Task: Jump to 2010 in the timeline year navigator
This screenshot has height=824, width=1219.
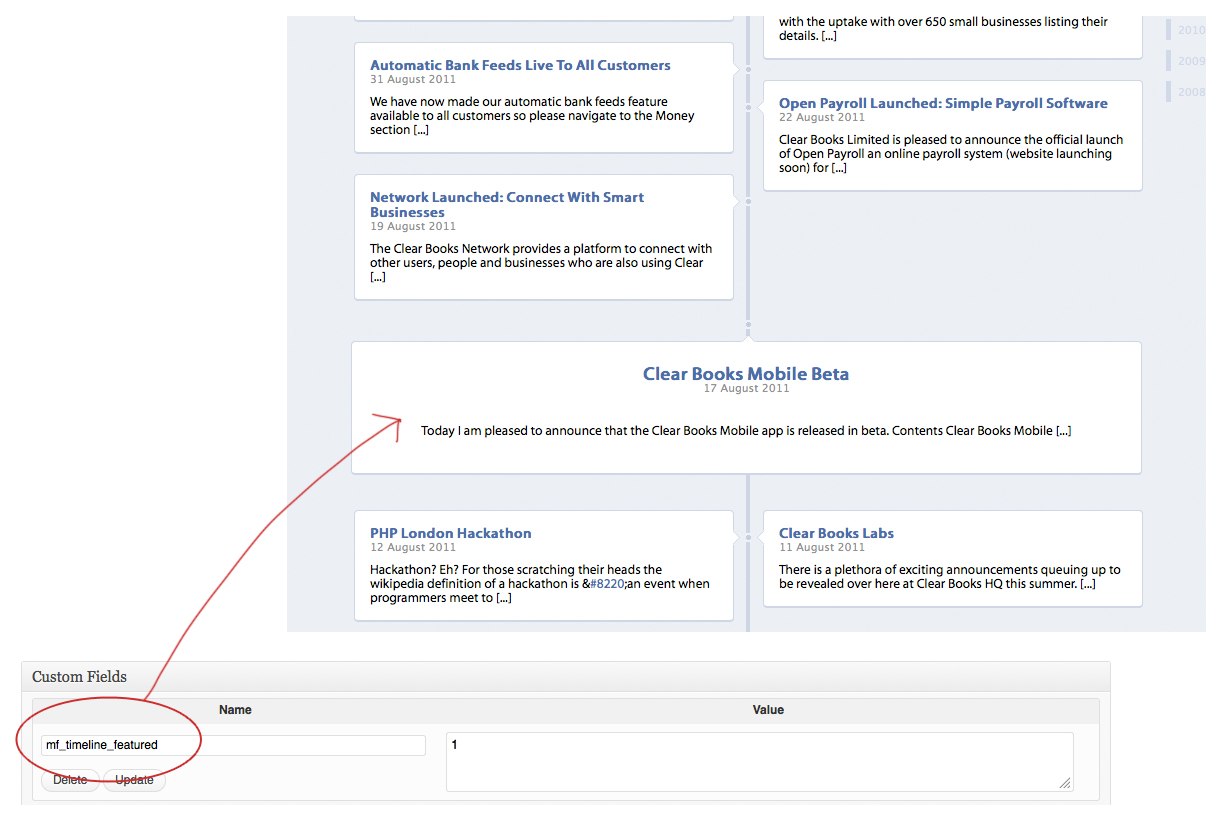Action: click(x=1190, y=30)
